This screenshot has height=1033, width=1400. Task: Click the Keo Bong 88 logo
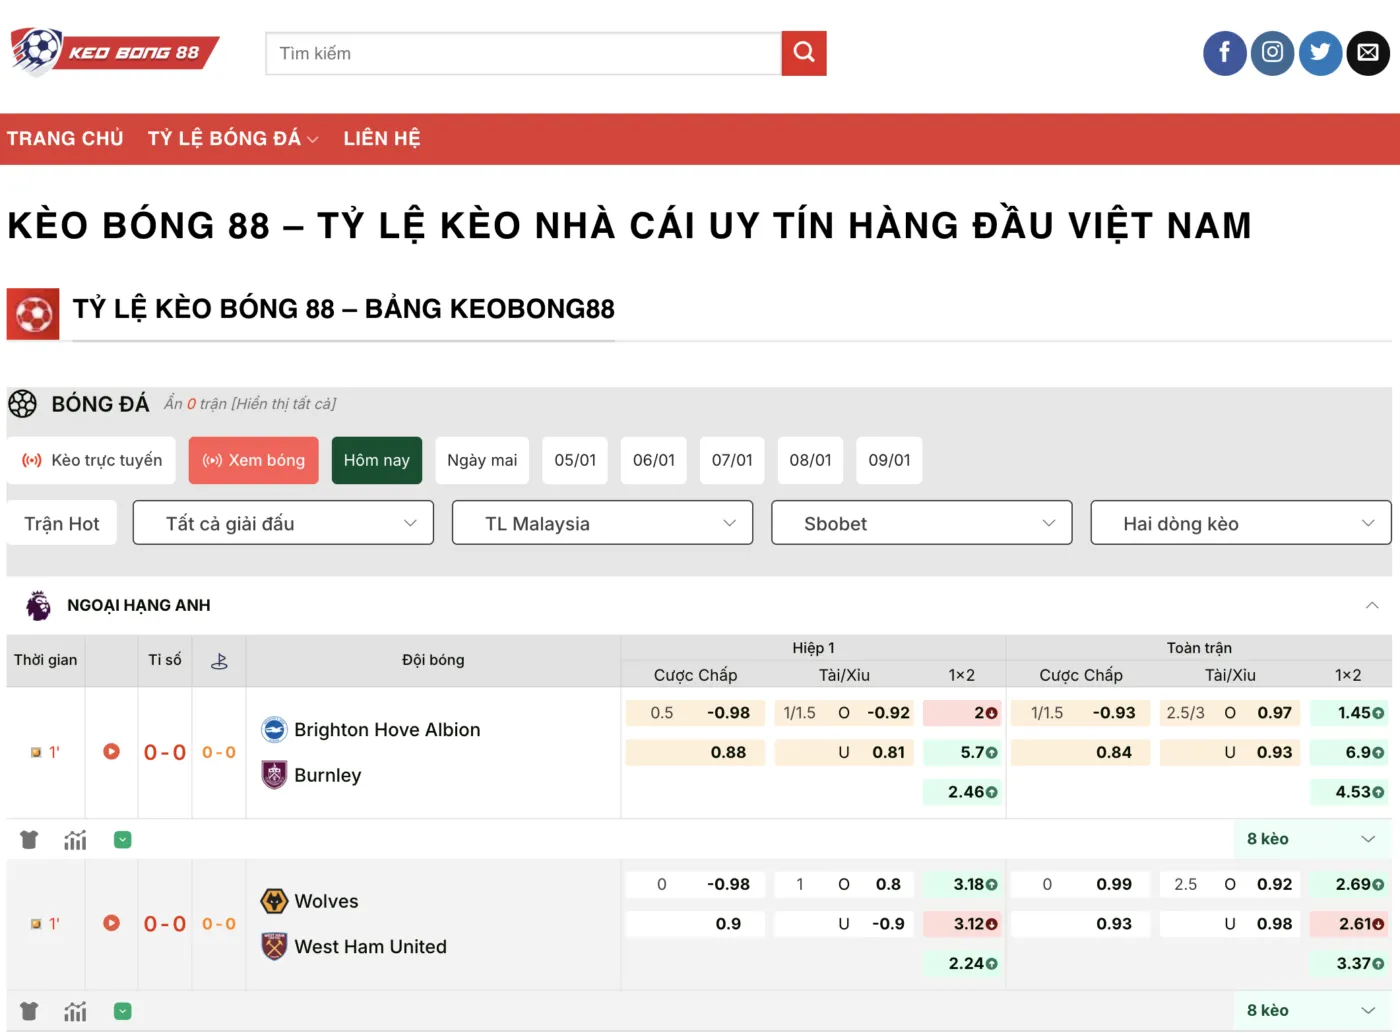pos(115,52)
